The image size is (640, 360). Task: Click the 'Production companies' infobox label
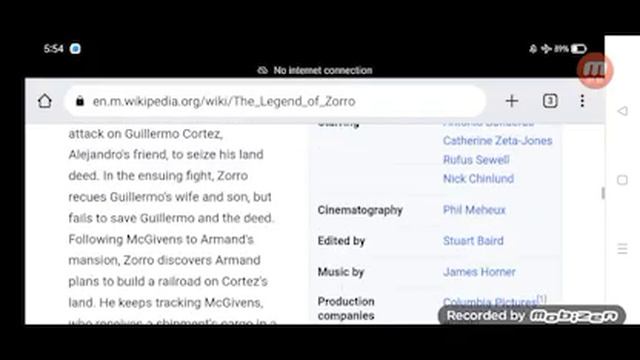pyautogui.click(x=346, y=308)
